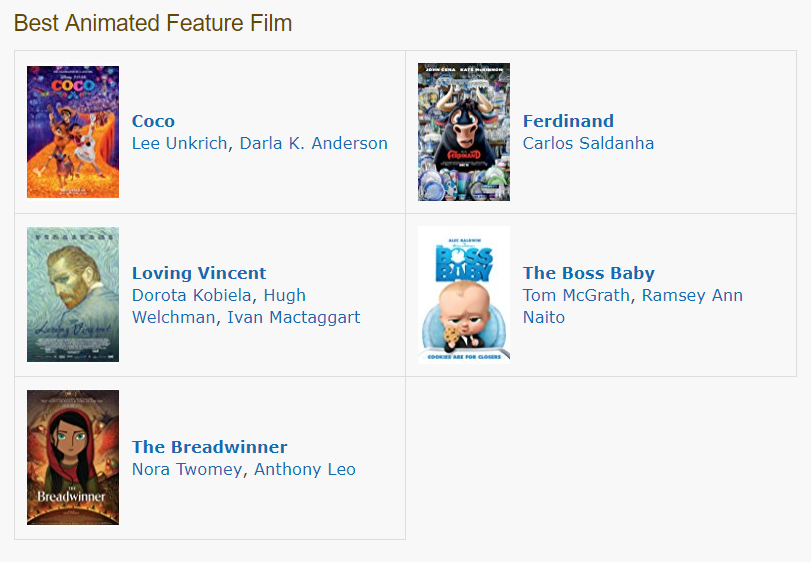Select the Loving Vincent poster thumbnail

(x=73, y=294)
